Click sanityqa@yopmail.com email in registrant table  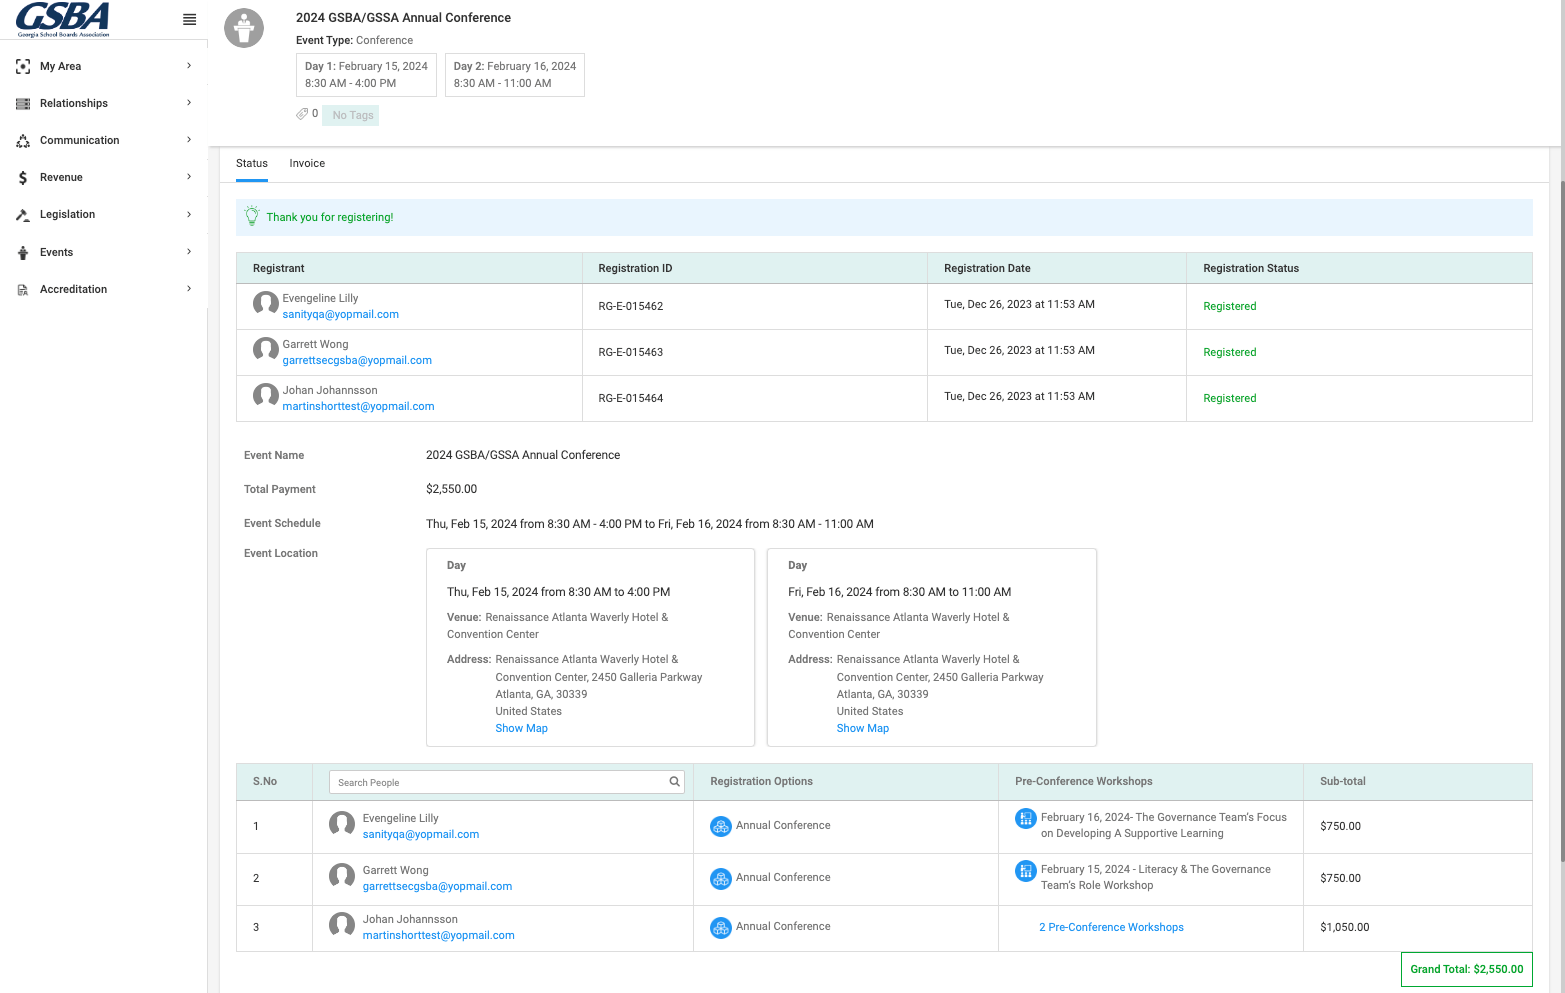click(341, 315)
